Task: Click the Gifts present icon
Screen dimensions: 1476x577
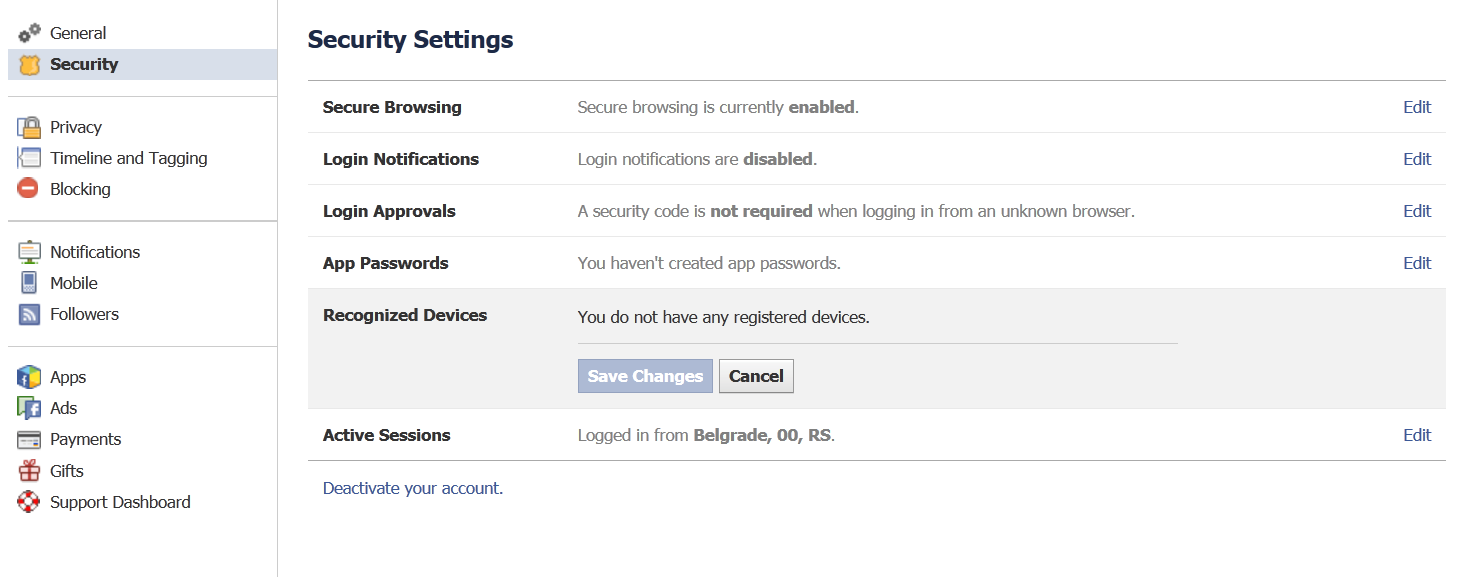Action: point(29,471)
